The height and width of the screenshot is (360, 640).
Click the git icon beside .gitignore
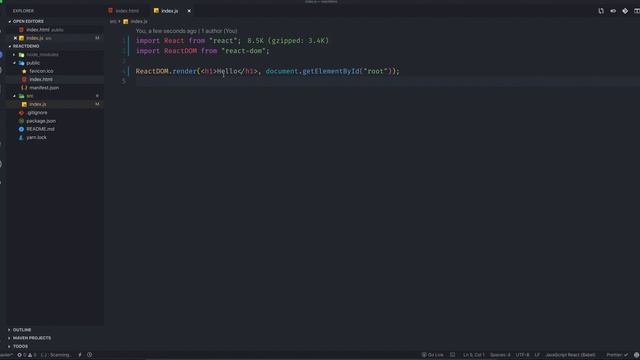point(21,113)
